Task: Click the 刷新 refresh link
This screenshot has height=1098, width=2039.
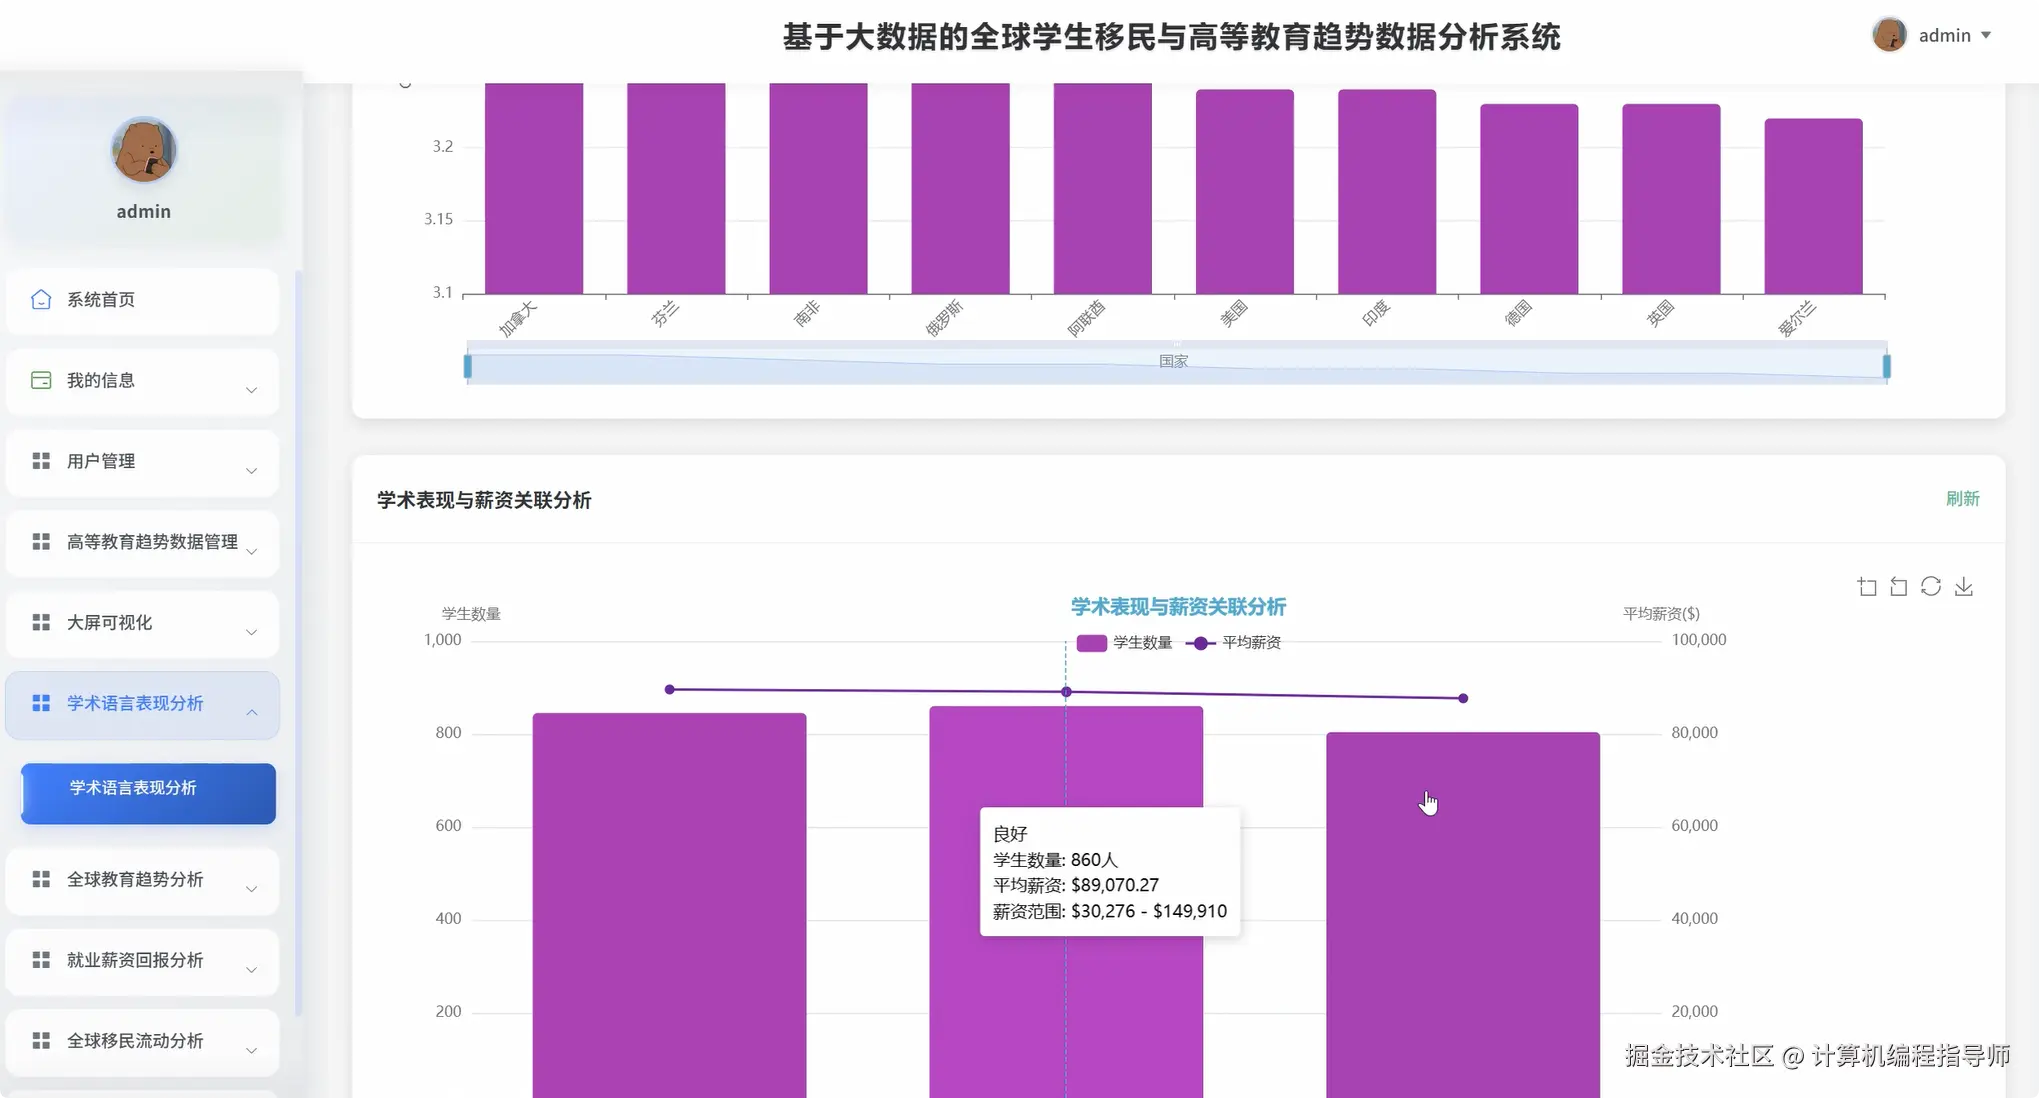Action: pos(1963,498)
